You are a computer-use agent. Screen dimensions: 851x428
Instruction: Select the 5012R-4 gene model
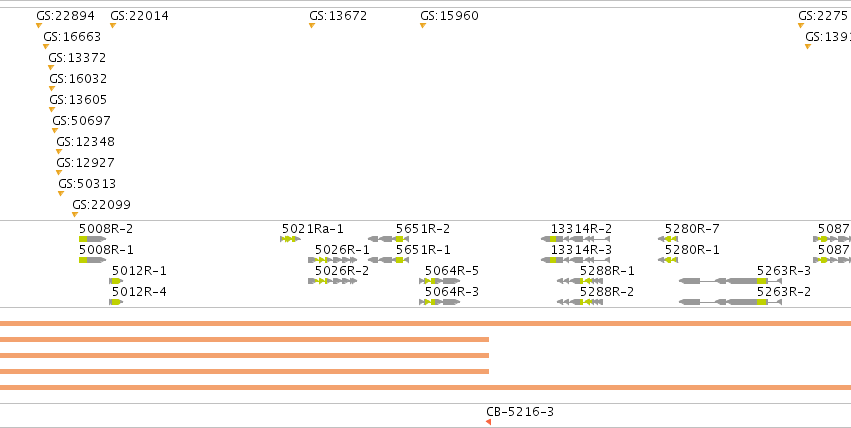tap(116, 302)
